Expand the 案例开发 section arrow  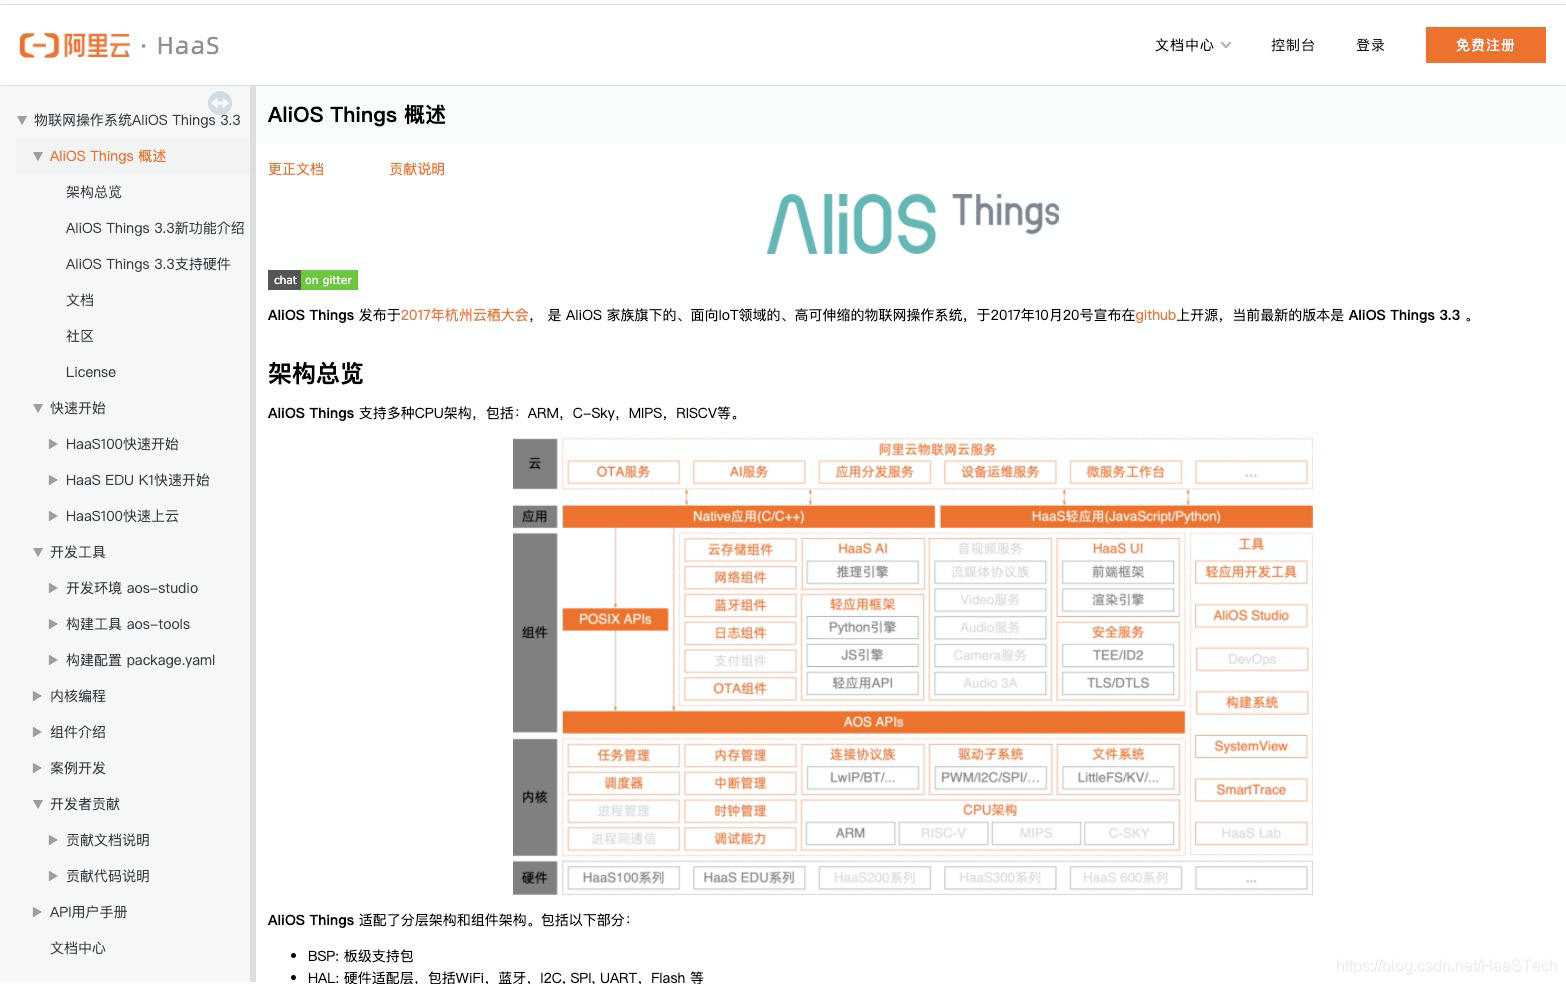pos(38,768)
